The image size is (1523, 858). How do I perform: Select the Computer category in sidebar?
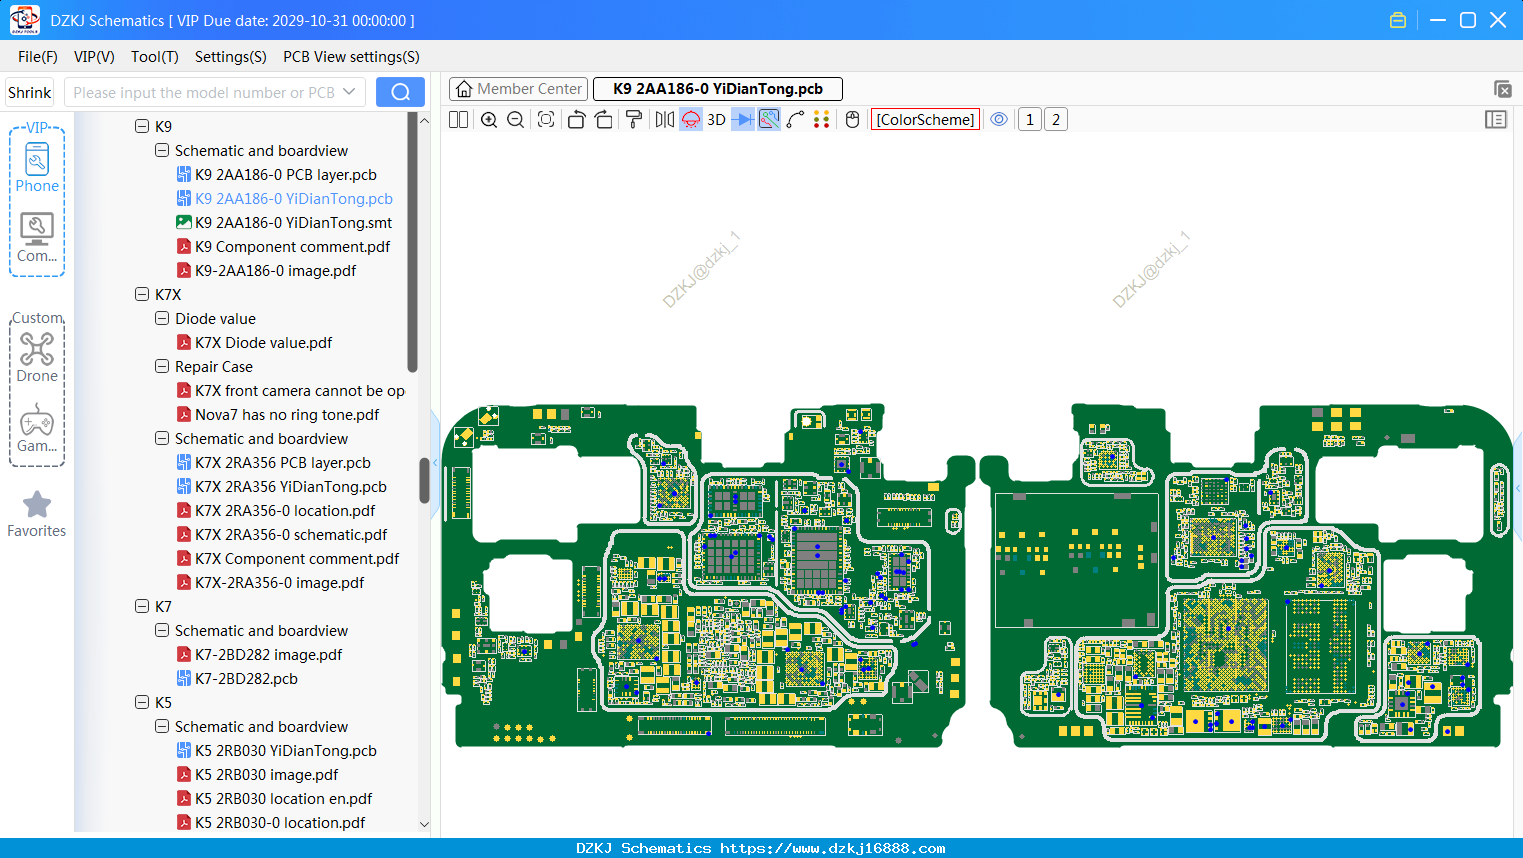(x=37, y=238)
